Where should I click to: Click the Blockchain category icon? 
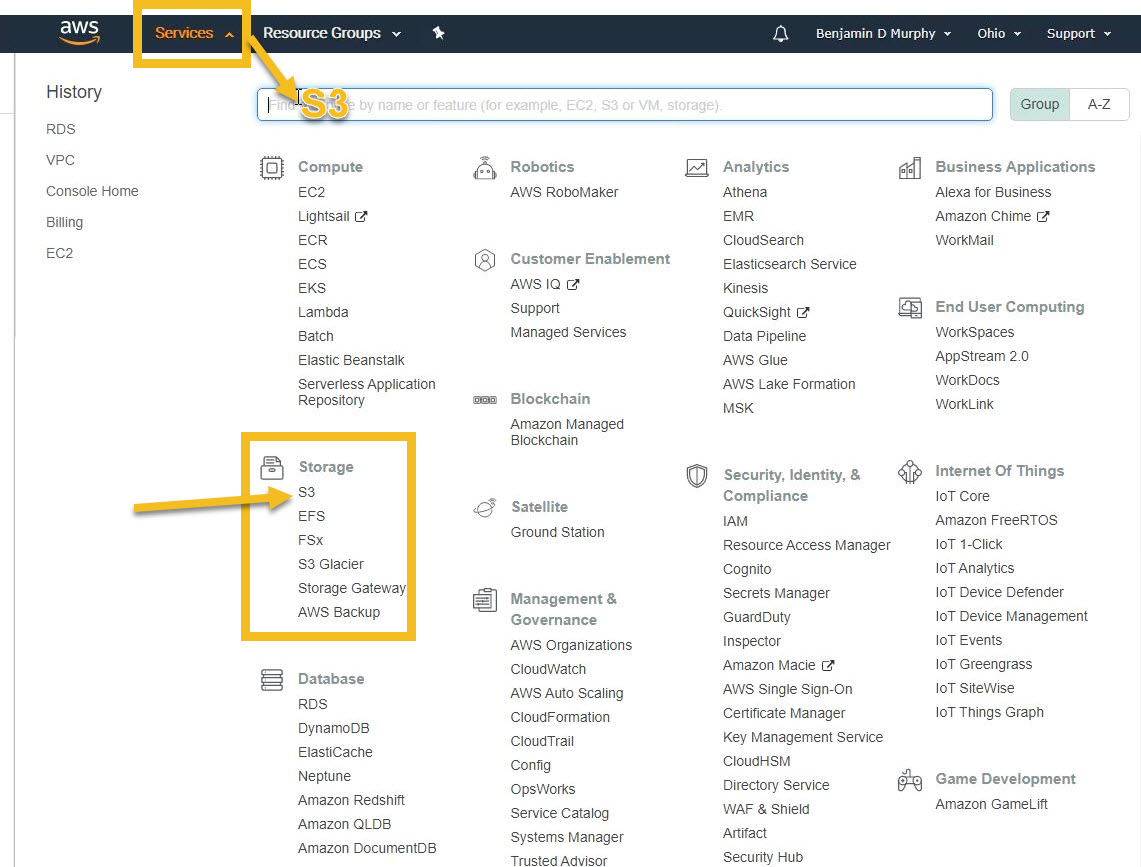[485, 400]
